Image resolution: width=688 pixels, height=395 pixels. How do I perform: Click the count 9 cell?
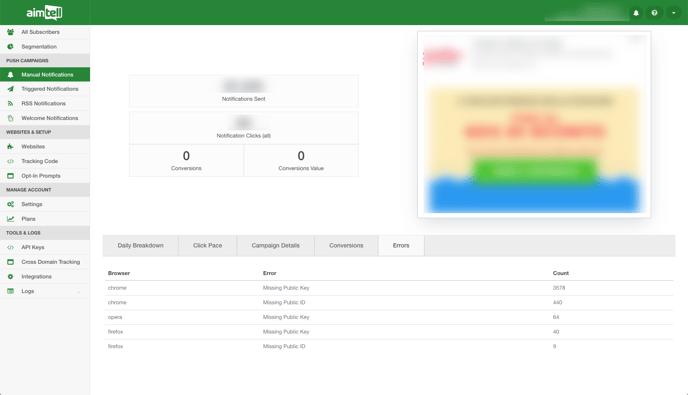pos(554,346)
